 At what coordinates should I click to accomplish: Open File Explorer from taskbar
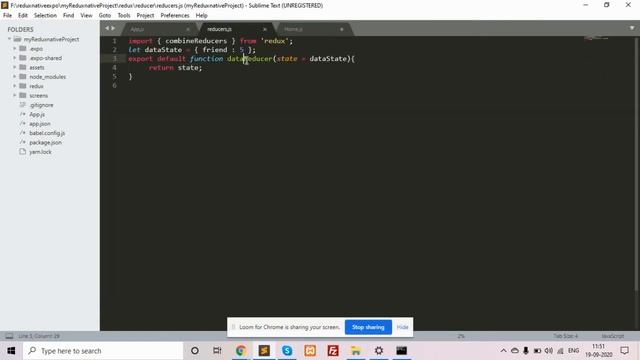(x=356, y=351)
